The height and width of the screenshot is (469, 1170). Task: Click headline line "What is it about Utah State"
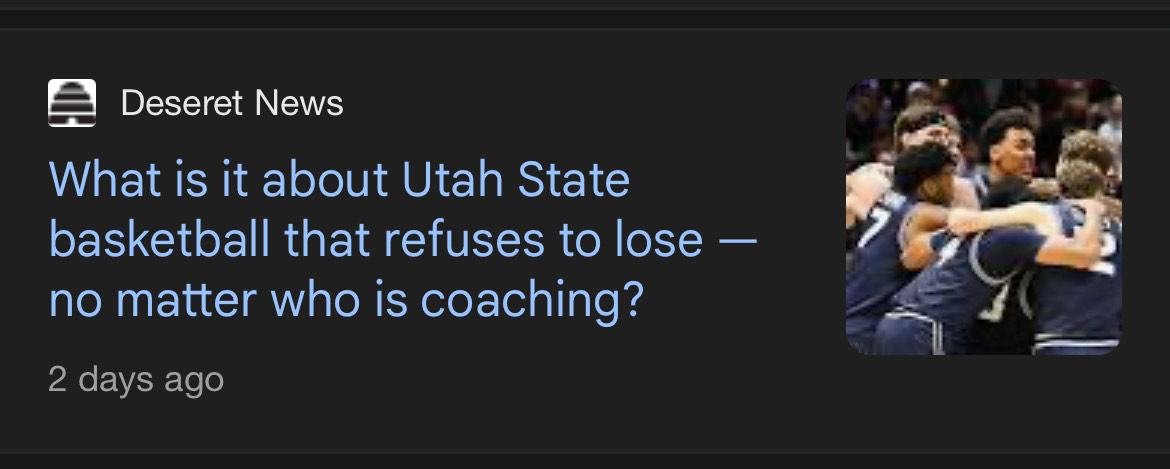(340, 179)
